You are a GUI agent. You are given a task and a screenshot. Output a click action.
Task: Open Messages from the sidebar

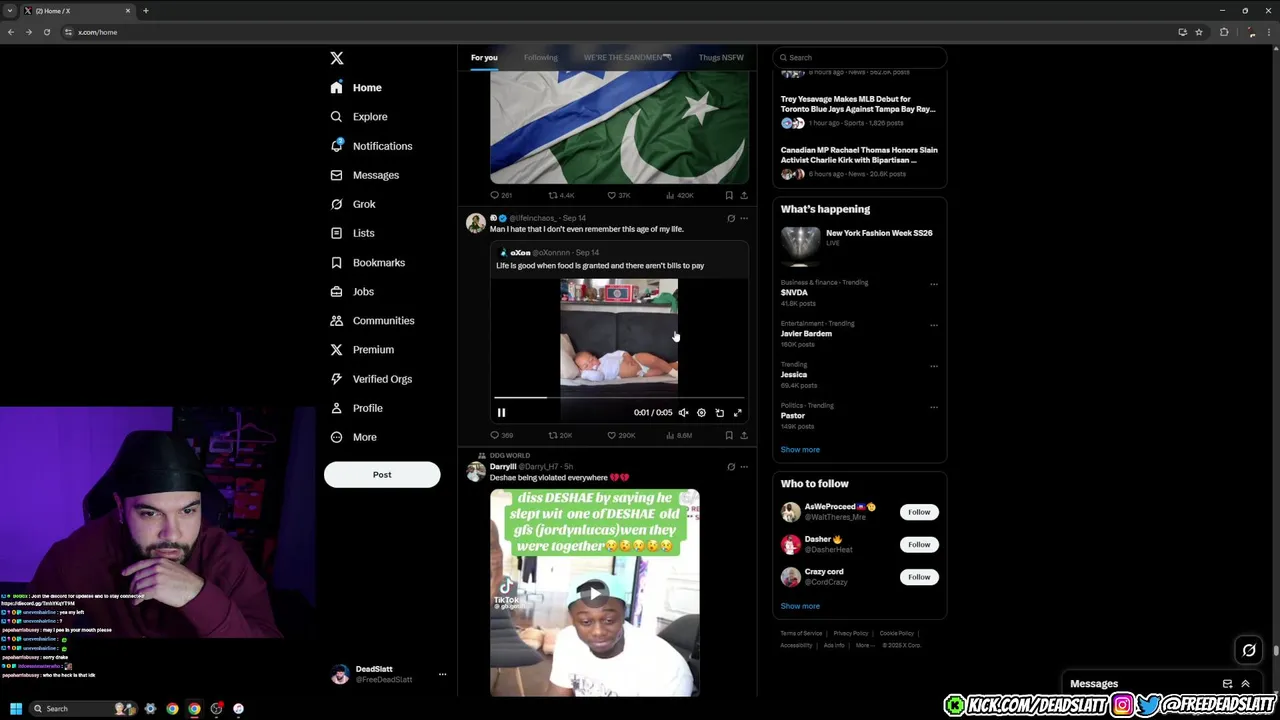pos(365,175)
